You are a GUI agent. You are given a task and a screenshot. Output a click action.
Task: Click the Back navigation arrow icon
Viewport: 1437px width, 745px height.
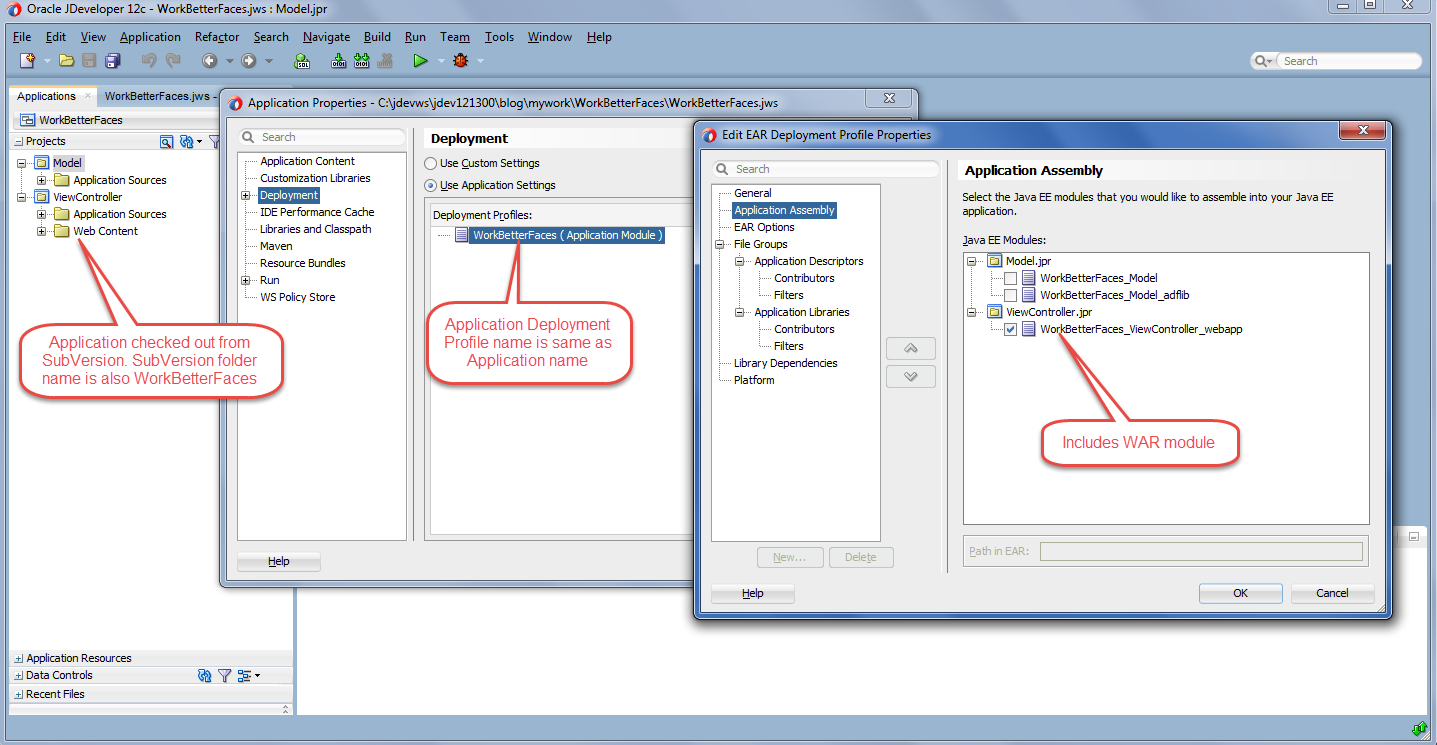coord(210,61)
